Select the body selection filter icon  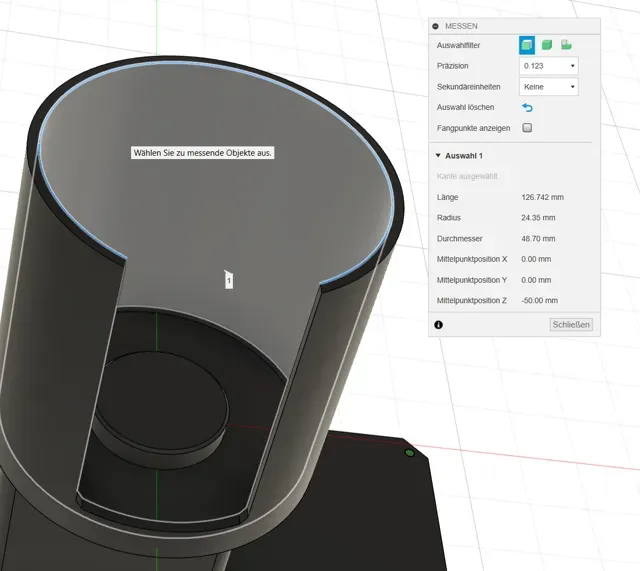[x=547, y=45]
